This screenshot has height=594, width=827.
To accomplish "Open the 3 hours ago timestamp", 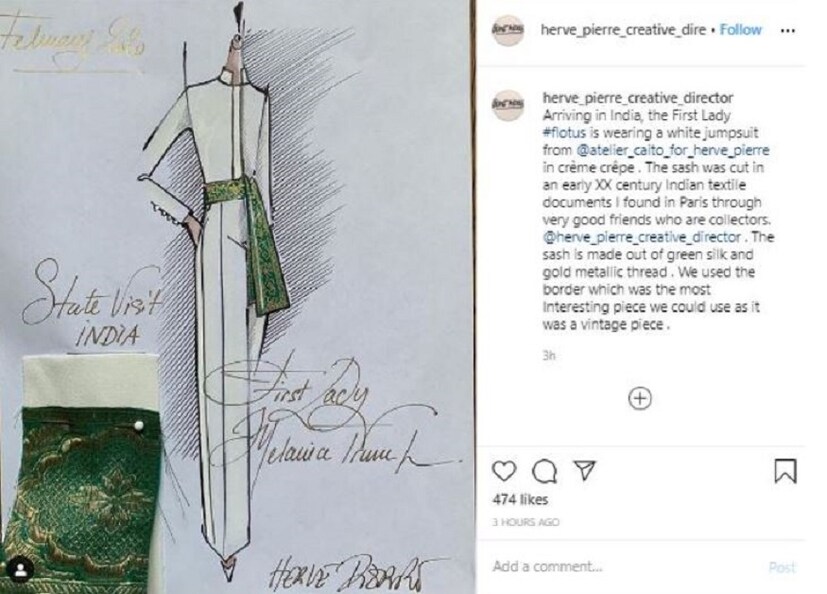I will (525, 522).
